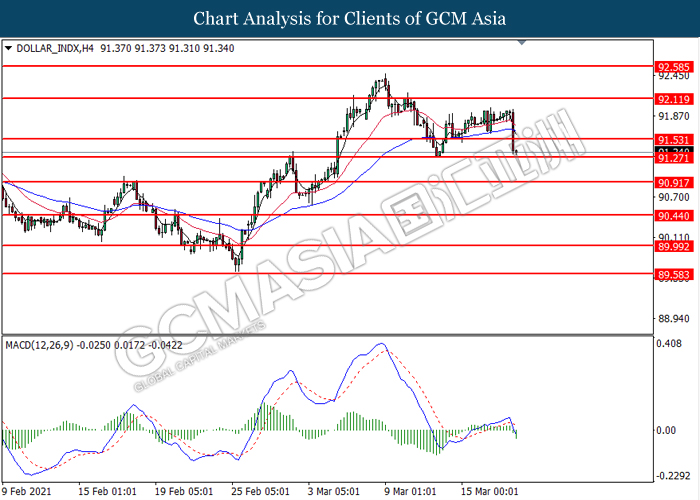Select the 90.440 price level label

[674, 216]
